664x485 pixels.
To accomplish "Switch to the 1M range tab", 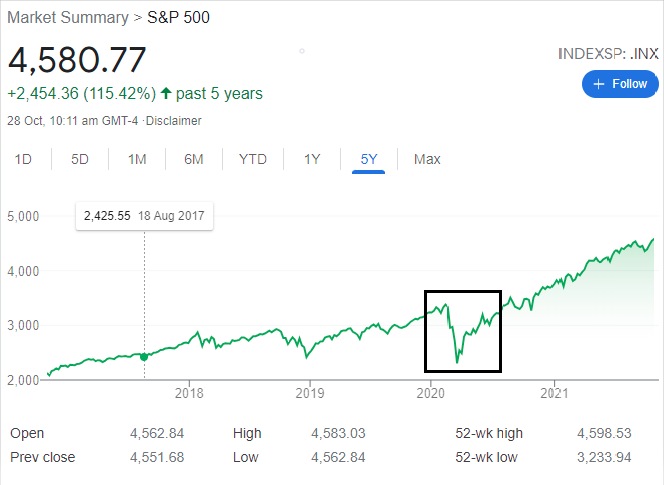I will pos(137,159).
